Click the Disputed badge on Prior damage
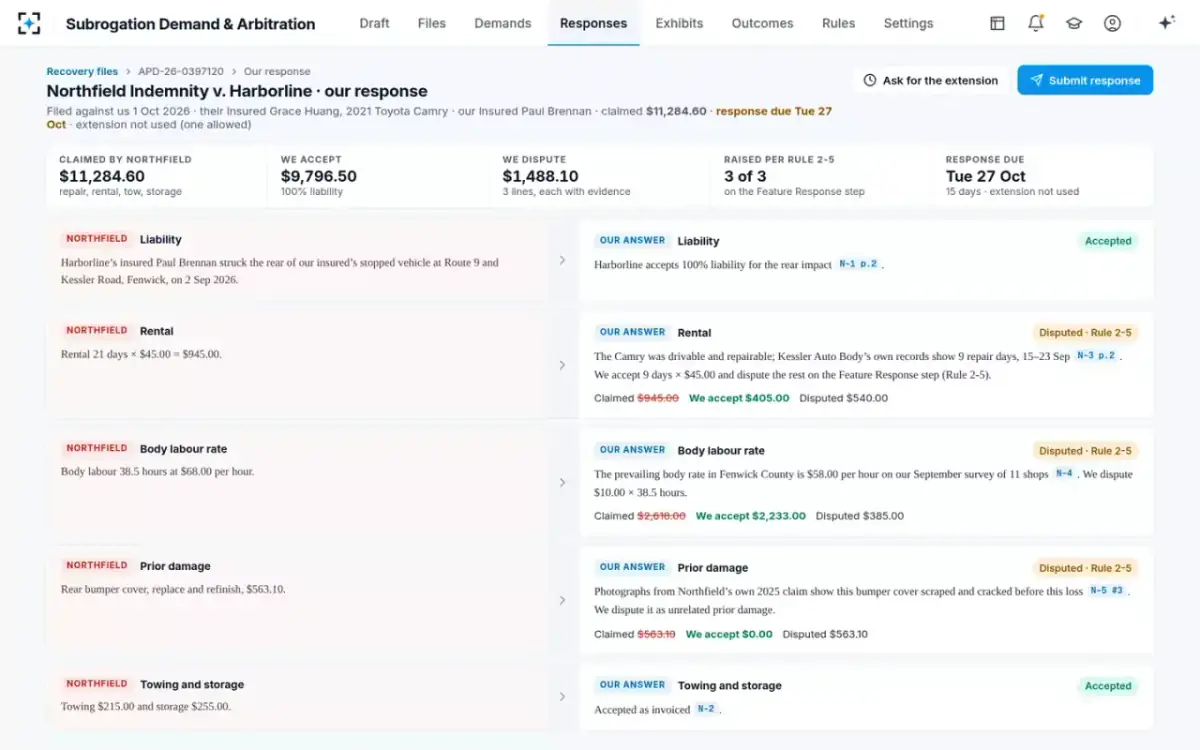 (1085, 568)
